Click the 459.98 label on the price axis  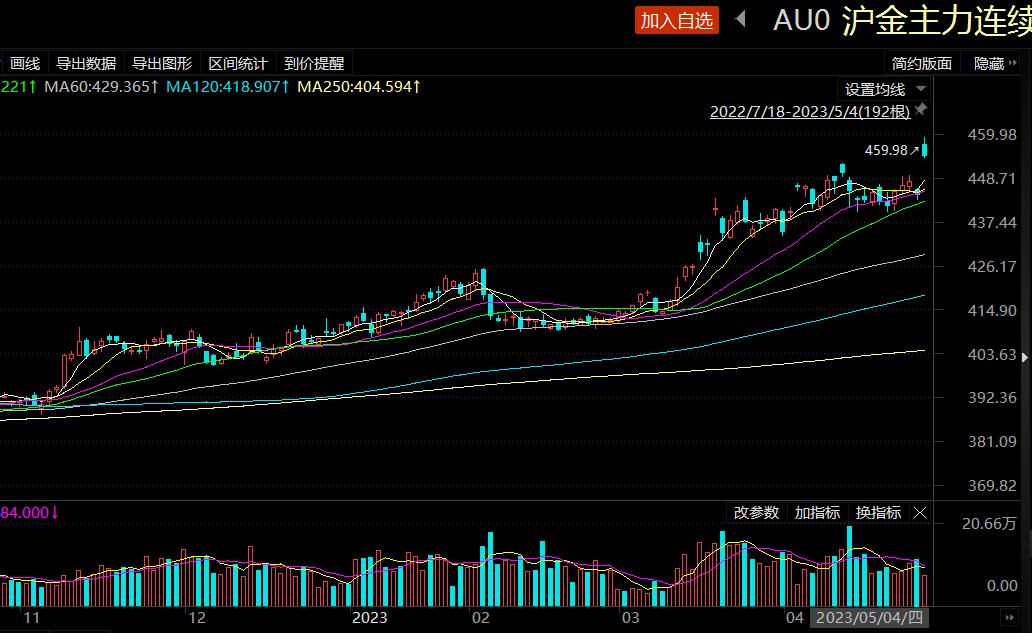(991, 135)
